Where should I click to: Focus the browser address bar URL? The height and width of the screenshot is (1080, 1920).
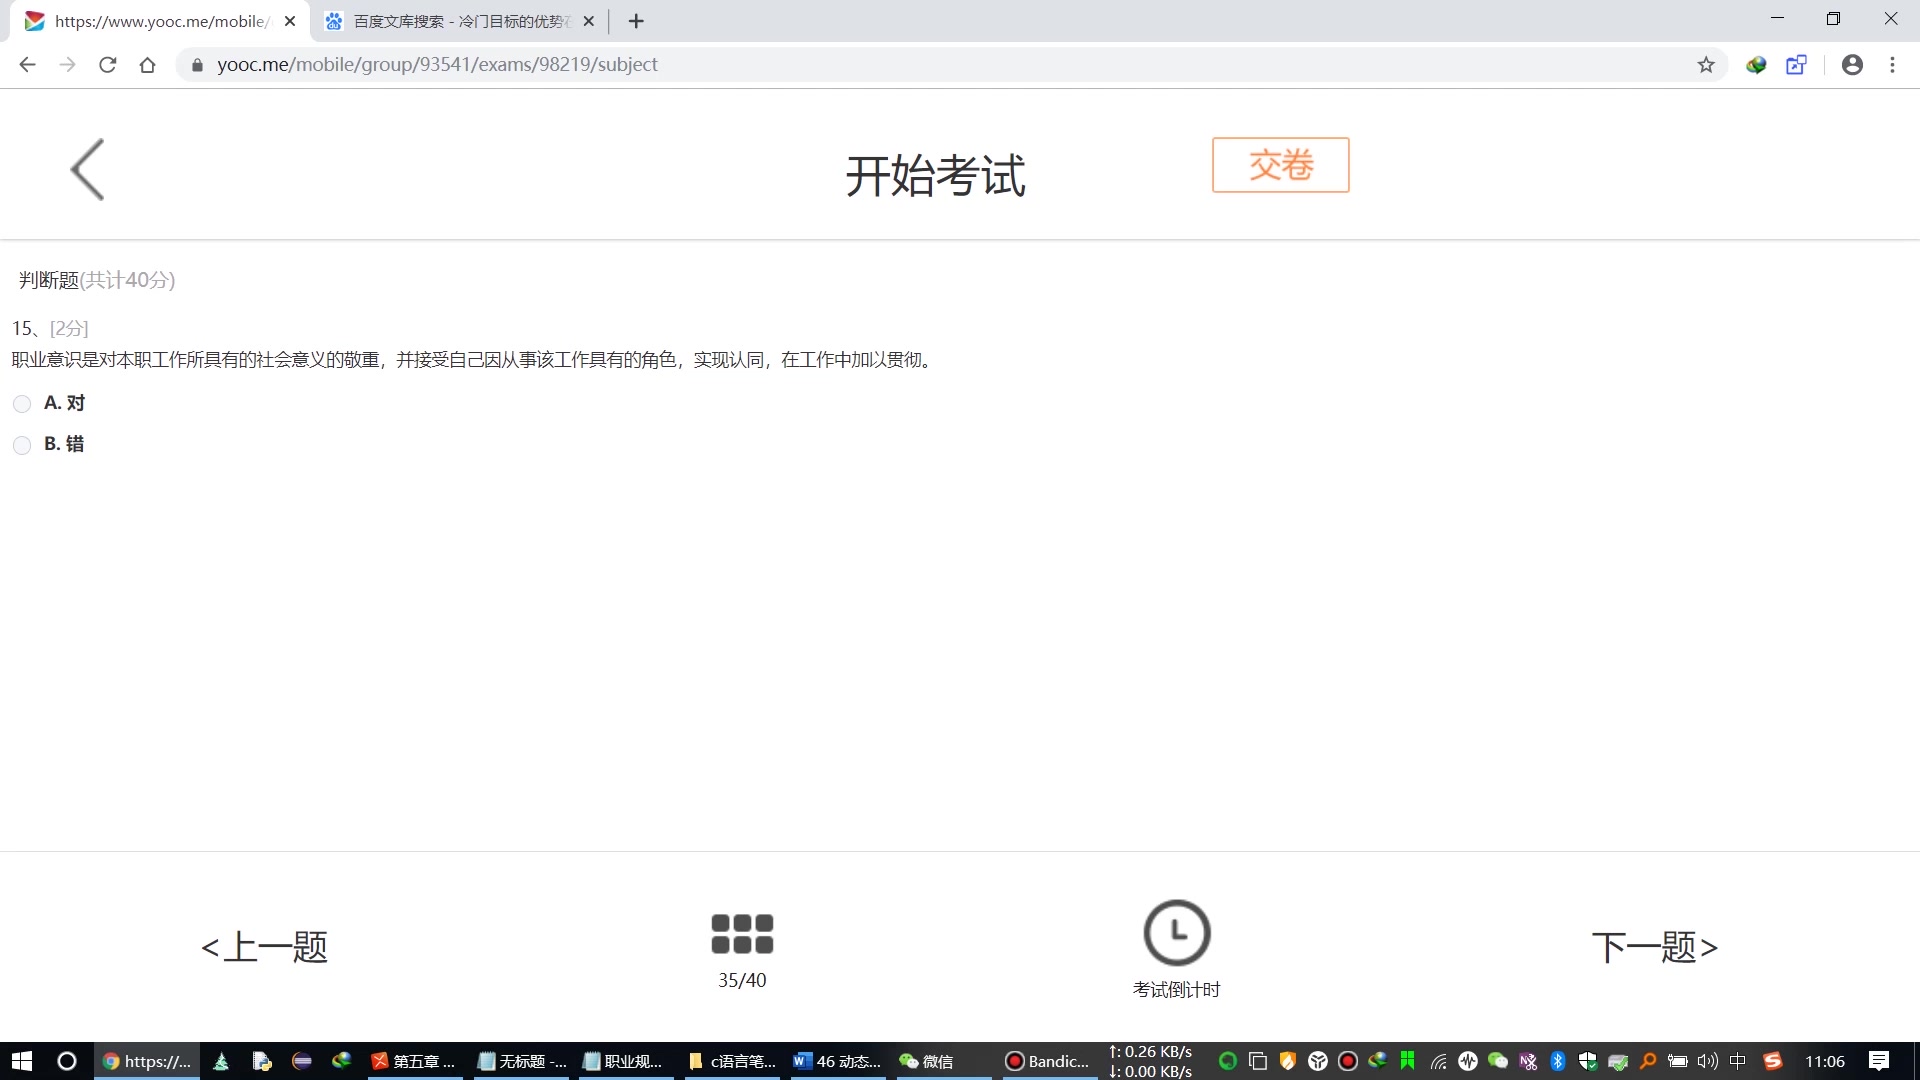point(437,65)
